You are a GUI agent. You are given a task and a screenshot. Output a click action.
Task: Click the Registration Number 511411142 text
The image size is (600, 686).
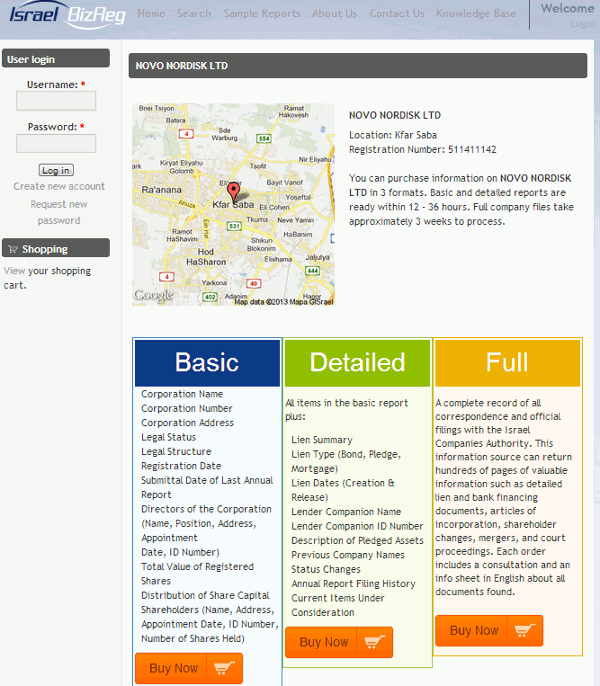[x=423, y=150]
